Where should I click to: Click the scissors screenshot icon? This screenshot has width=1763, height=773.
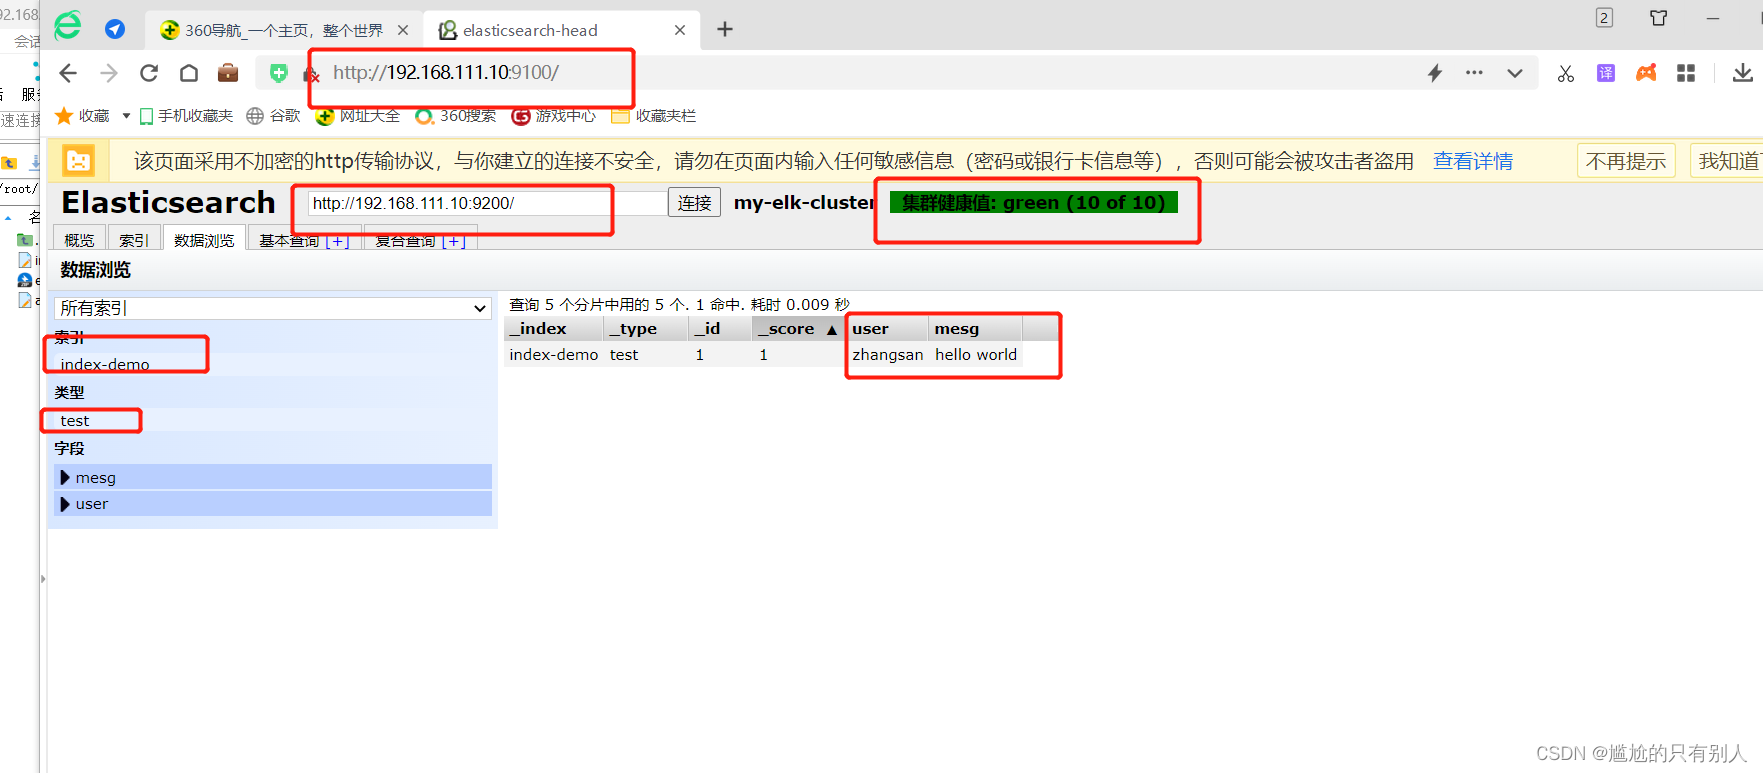click(1566, 73)
